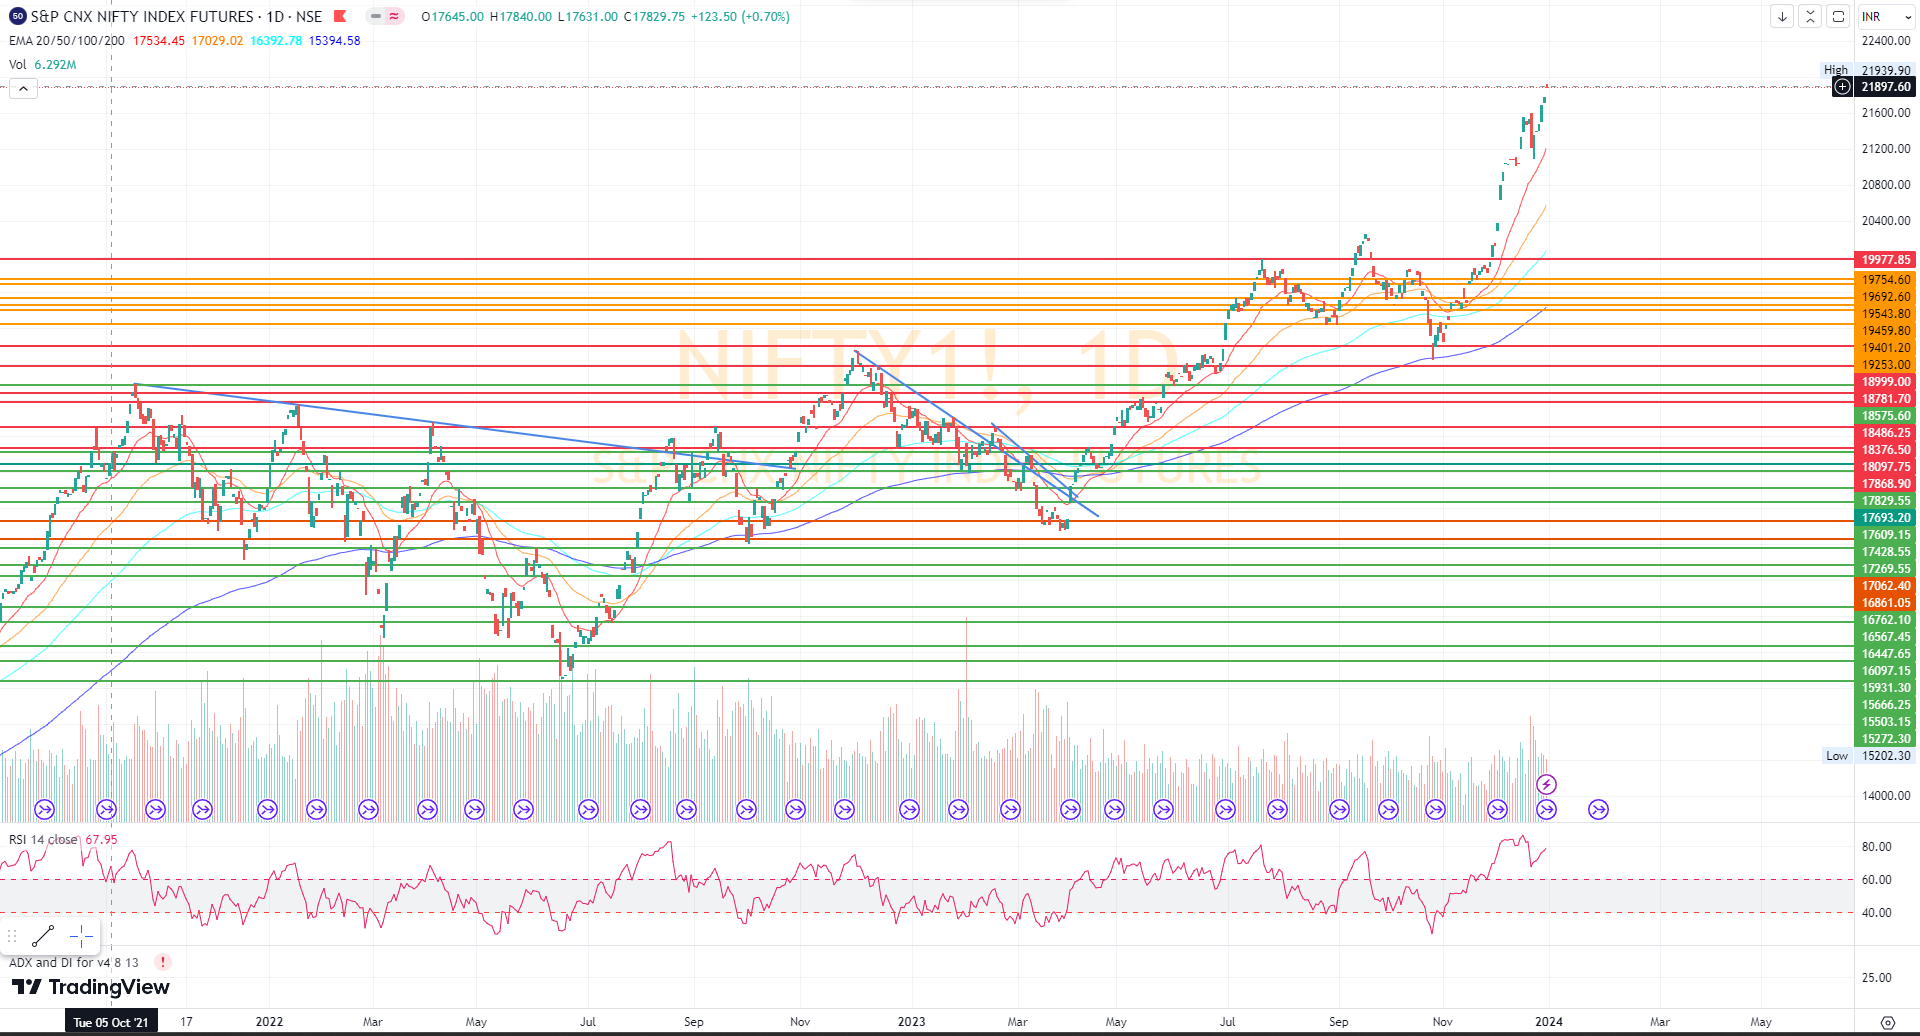Screen dimensions: 1920x1036
Task: Click the orange EMA value 17029.02
Action: (x=217, y=40)
